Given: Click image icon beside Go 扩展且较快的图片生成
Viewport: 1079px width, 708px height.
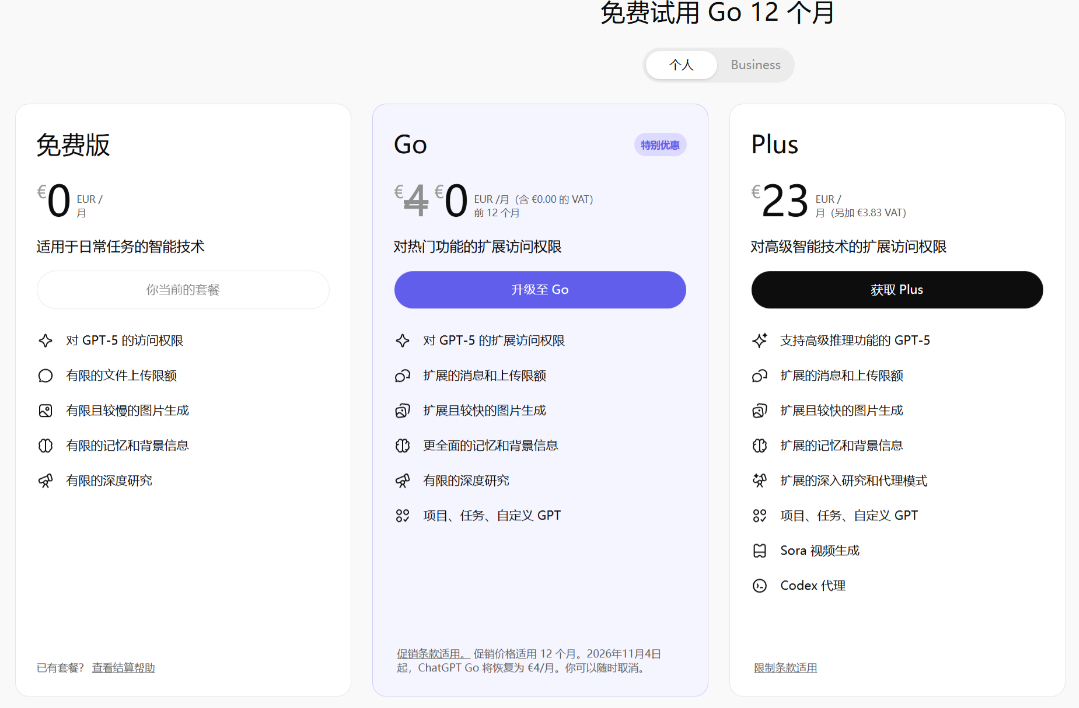Looking at the screenshot, I should 403,411.
